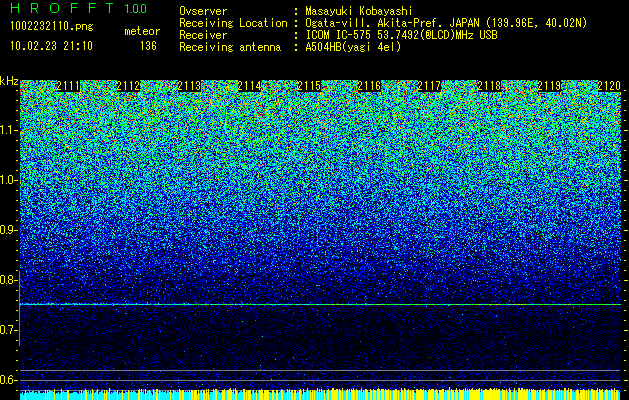Viewport: 629px width, 400px height.
Task: Click the 2117 time marker
Action: 429,86
